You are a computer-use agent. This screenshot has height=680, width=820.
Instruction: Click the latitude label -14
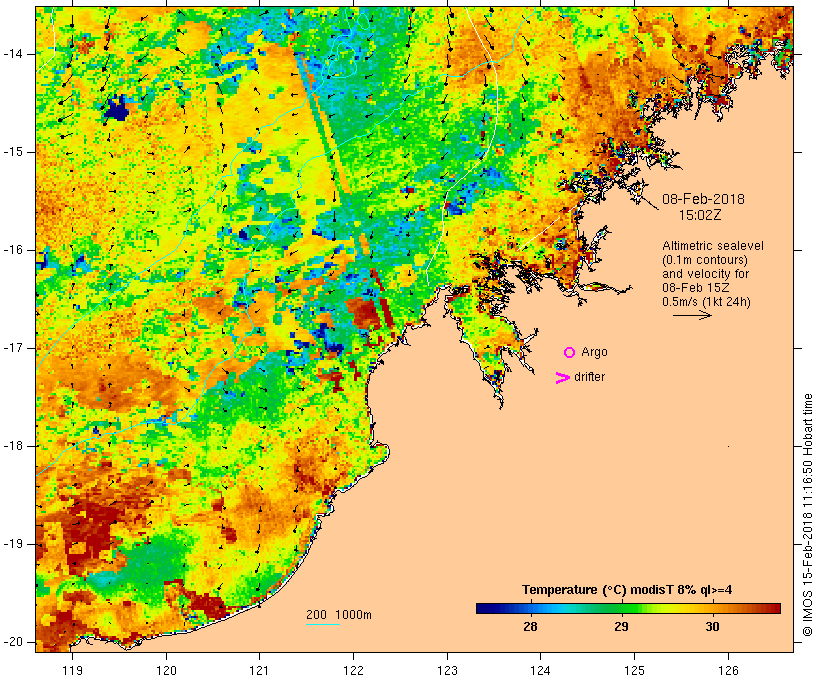coord(12,54)
